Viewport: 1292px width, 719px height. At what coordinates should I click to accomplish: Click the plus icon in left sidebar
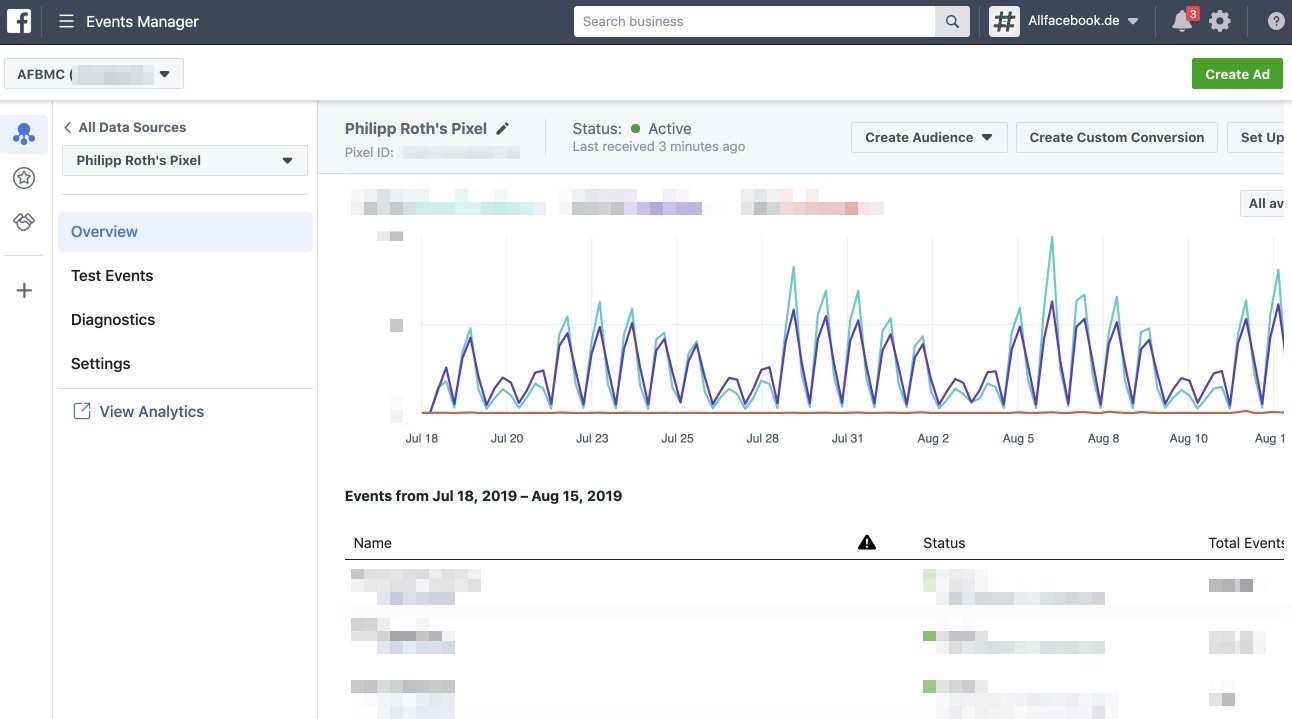(24, 291)
